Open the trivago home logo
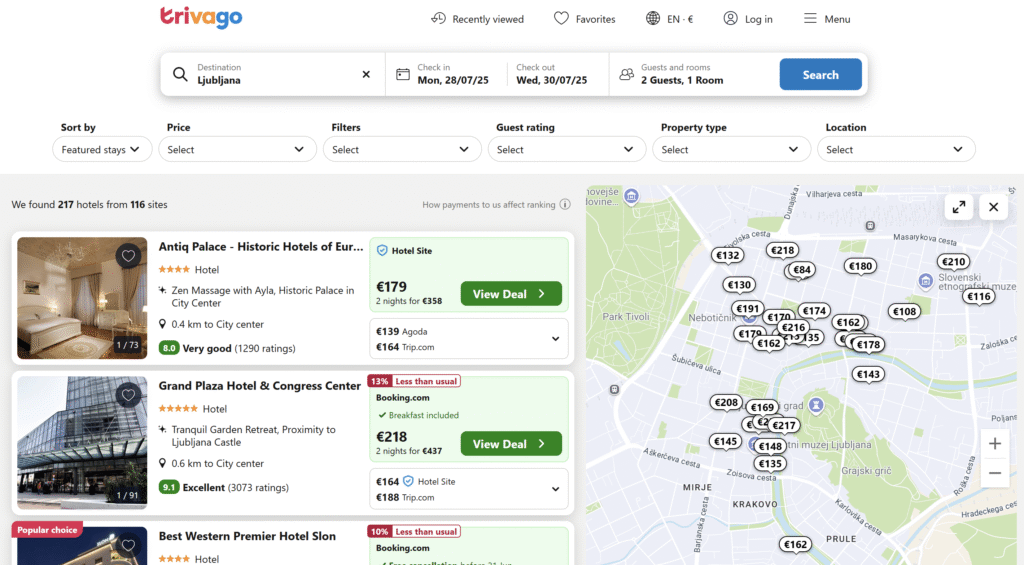This screenshot has height=565, width=1024. tap(201, 18)
